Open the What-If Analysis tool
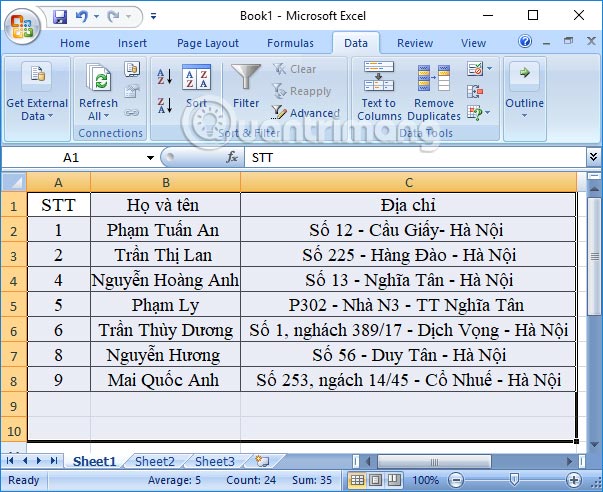Image resolution: width=603 pixels, height=492 pixels. [474, 113]
